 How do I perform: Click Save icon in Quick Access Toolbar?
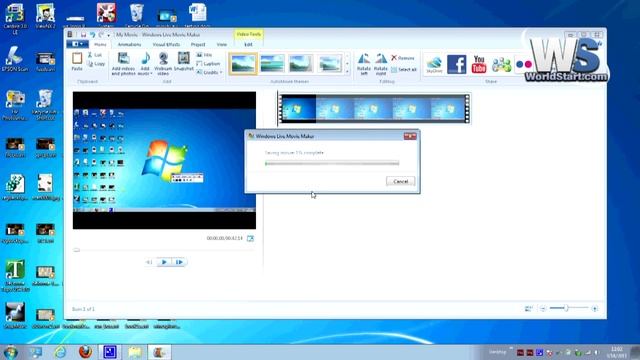pyautogui.click(x=83, y=35)
